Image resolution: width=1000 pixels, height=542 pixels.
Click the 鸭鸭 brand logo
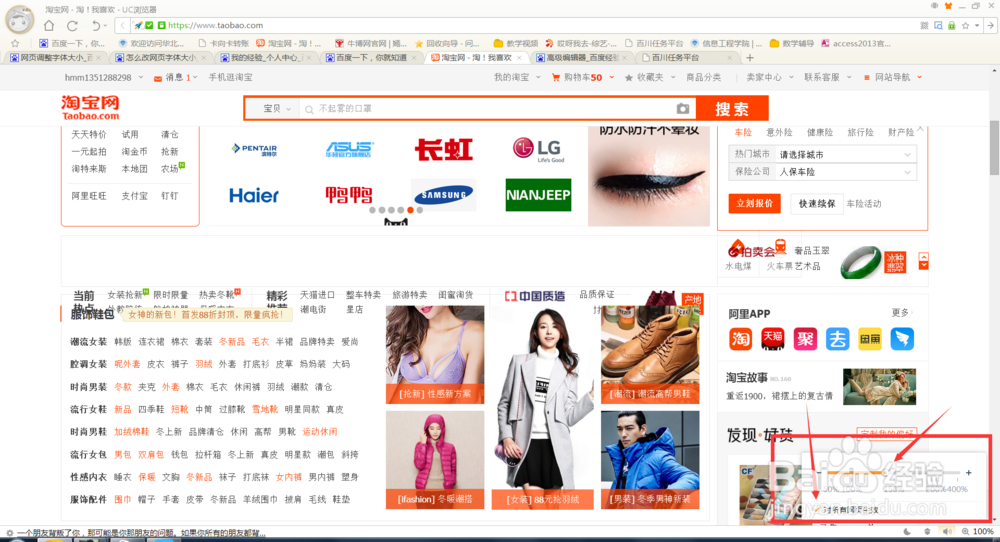pyautogui.click(x=349, y=194)
